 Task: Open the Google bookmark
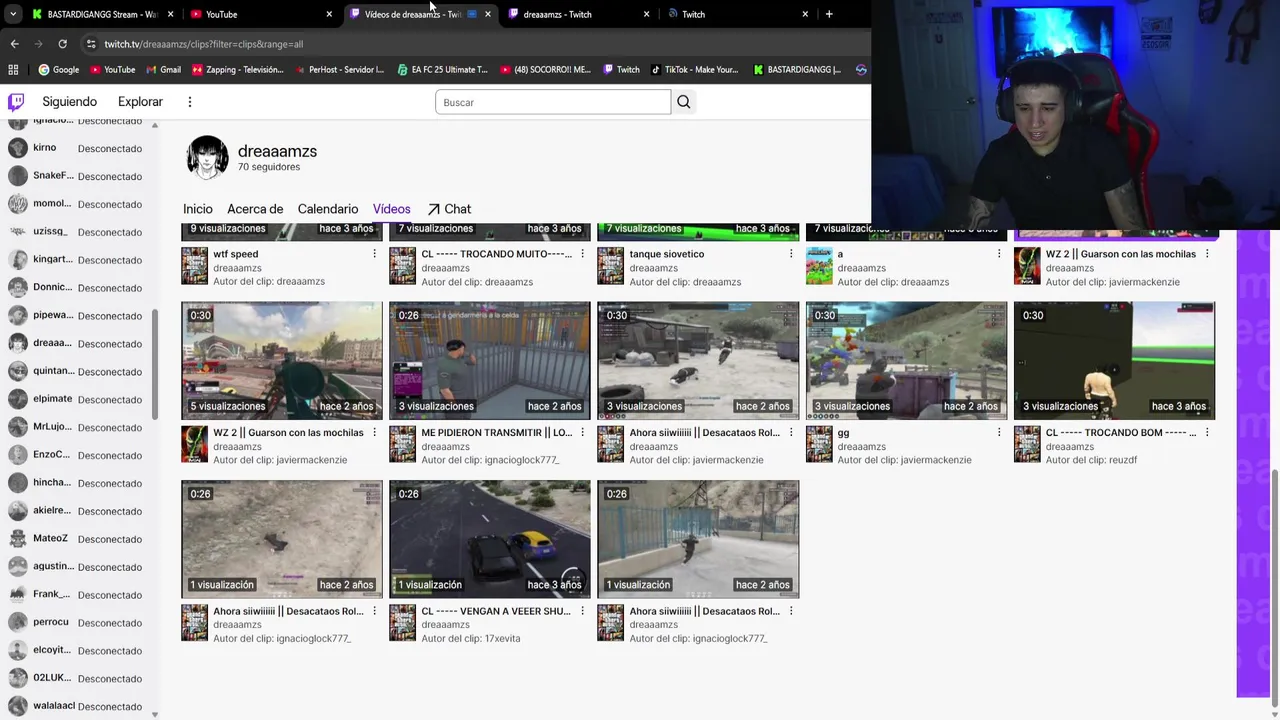point(58,70)
